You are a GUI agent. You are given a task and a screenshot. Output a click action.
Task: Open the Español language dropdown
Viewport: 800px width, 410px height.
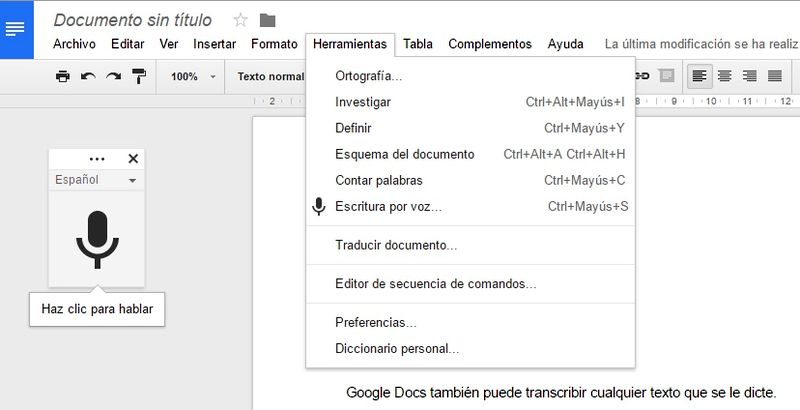coord(96,180)
